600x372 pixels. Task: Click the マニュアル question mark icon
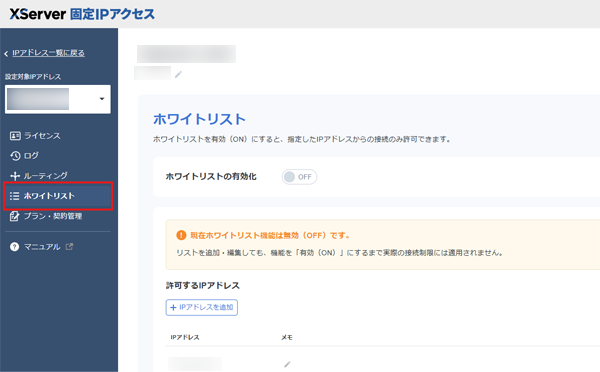click(x=15, y=247)
